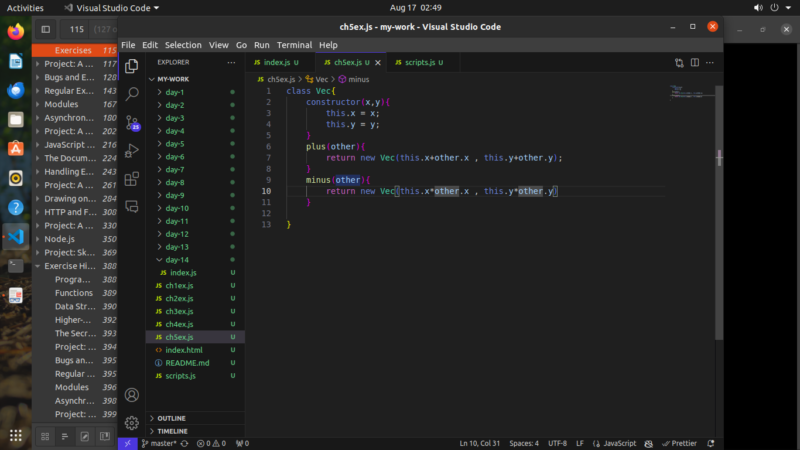Image resolution: width=800 pixels, height=450 pixels.
Task: Open the Search view in activity bar
Action: pyautogui.click(x=132, y=94)
